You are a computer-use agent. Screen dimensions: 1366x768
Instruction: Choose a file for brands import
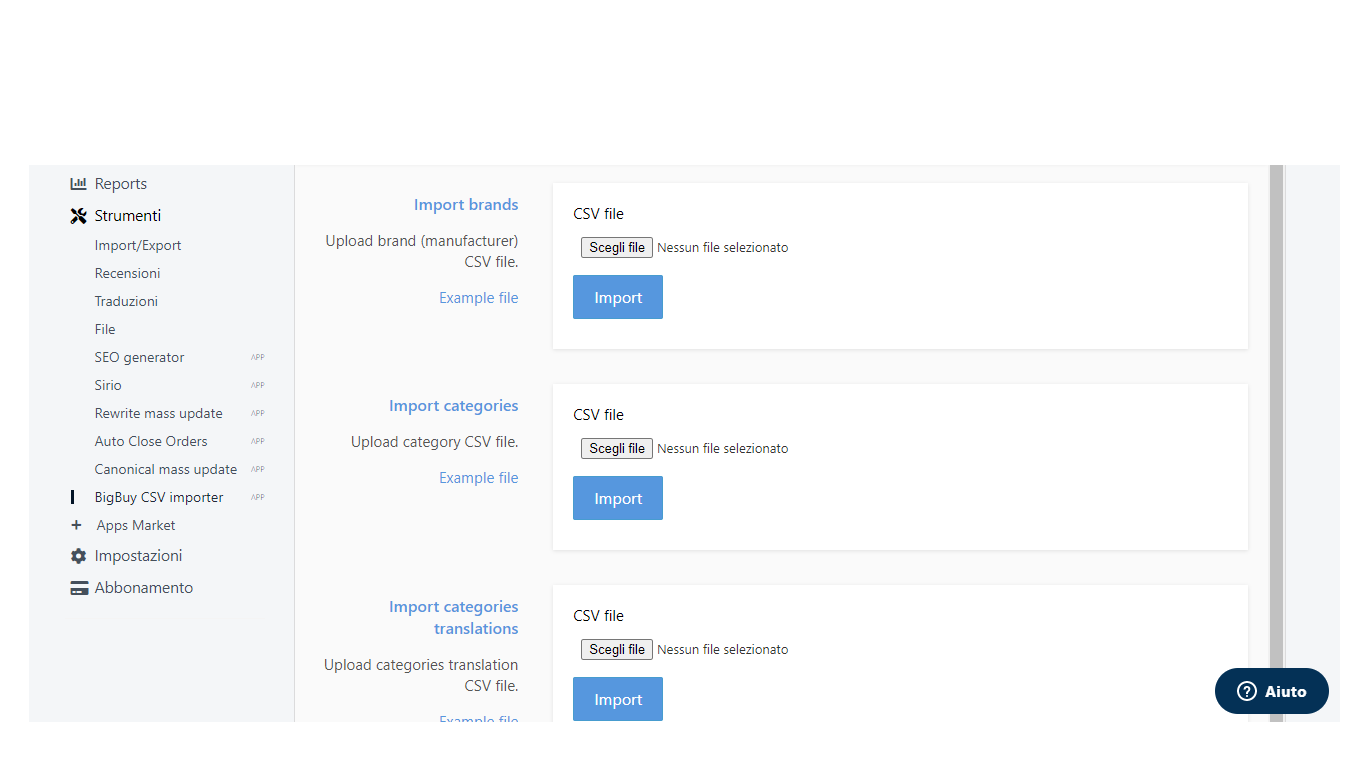616,247
